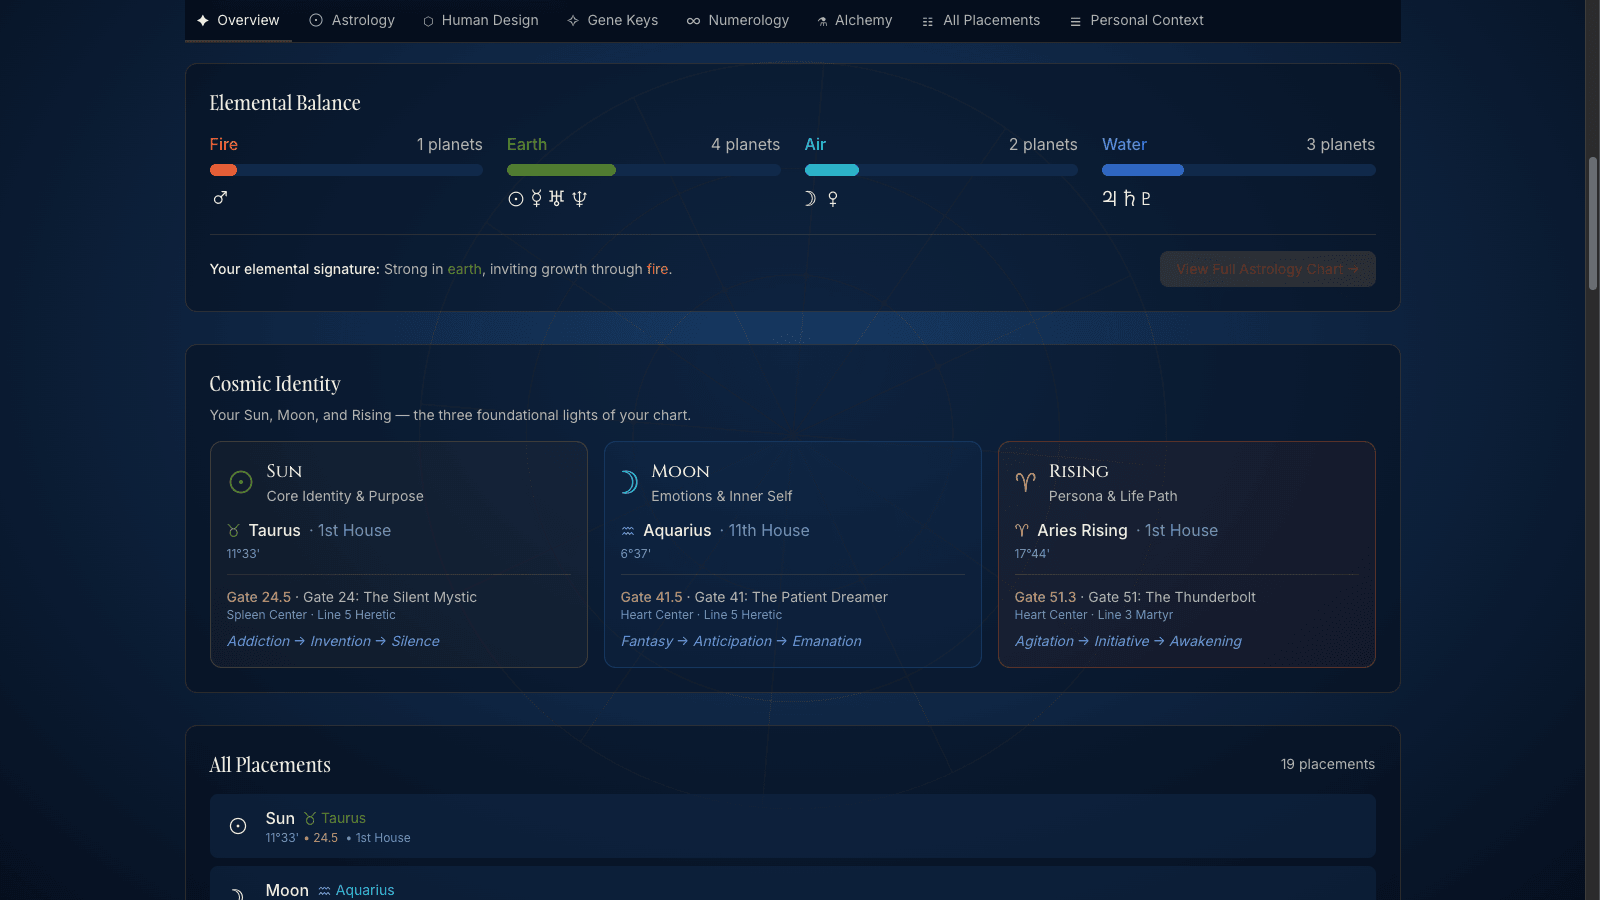Viewport: 1600px width, 900px height.
Task: Click the crescent icon in Moon card
Action: pos(629,482)
